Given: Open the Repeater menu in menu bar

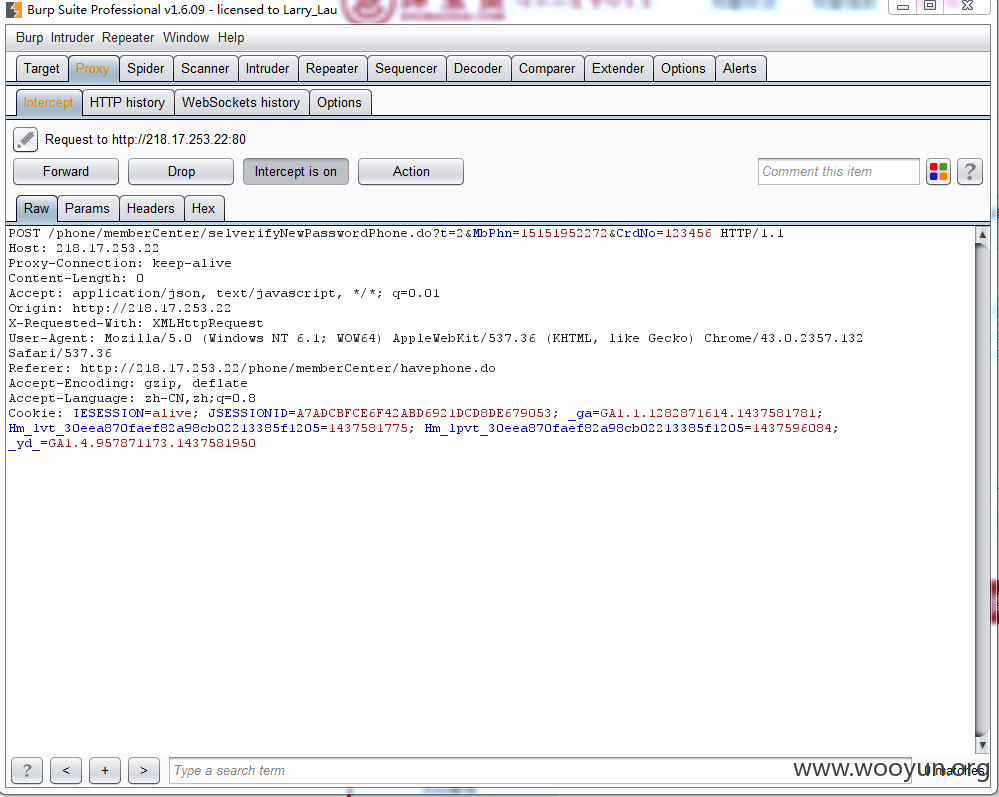Looking at the screenshot, I should coord(128,38).
